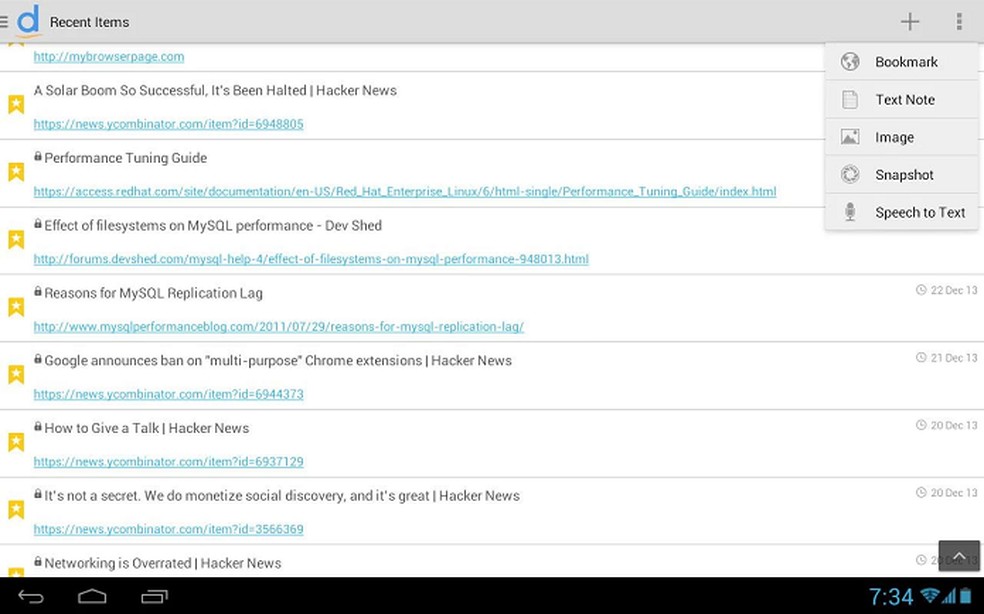Tap the Android Back button
Screen dimensions: 984x614
tap(31, 596)
